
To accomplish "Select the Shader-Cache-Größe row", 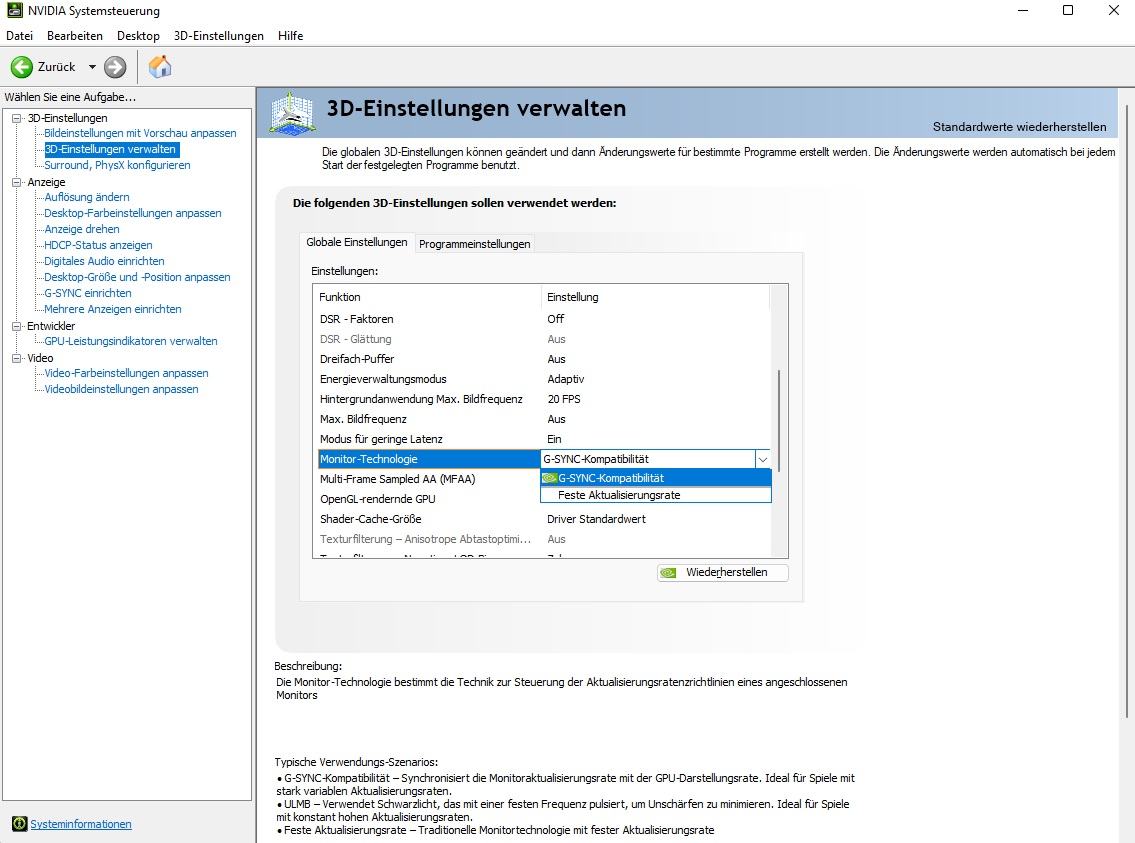I will point(544,519).
